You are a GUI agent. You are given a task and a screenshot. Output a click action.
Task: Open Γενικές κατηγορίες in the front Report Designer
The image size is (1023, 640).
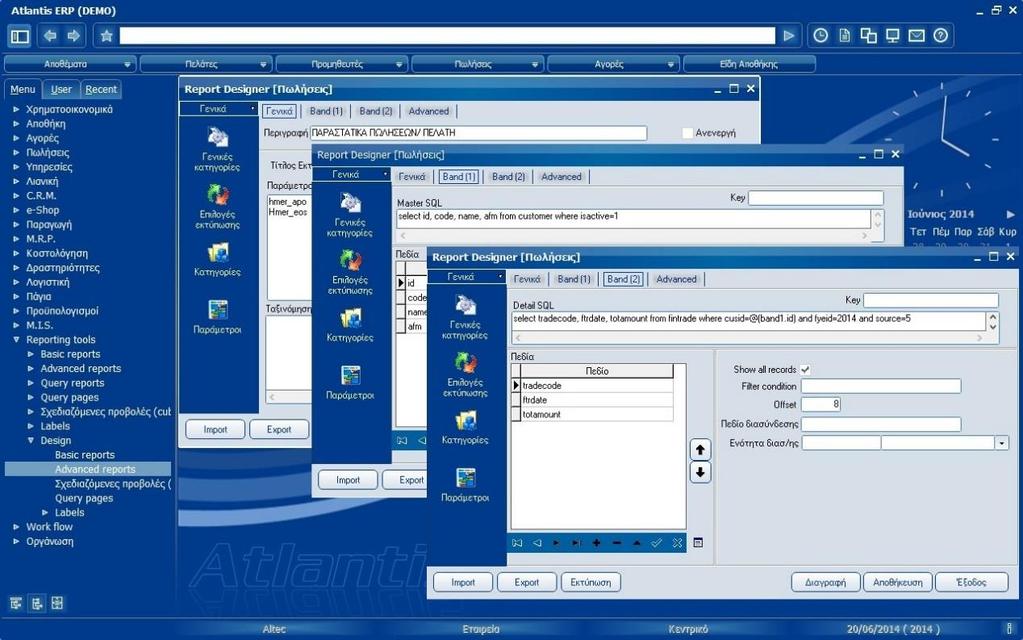(465, 318)
